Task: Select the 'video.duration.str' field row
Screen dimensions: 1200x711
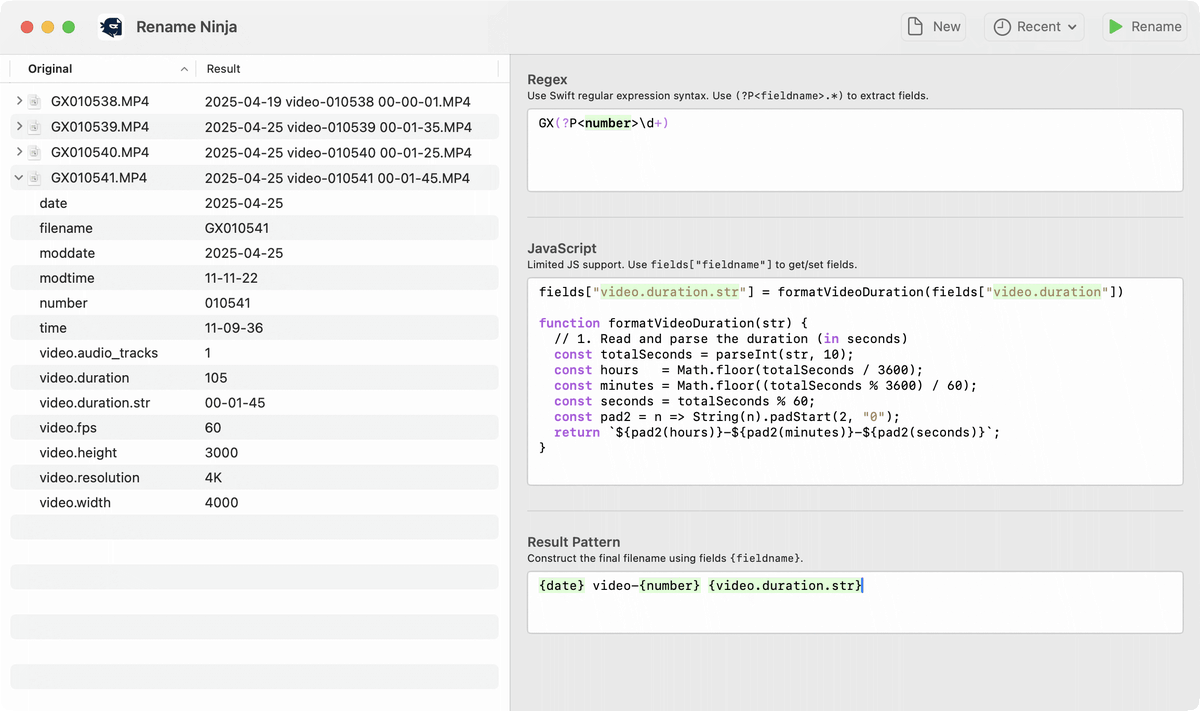Action: (254, 403)
